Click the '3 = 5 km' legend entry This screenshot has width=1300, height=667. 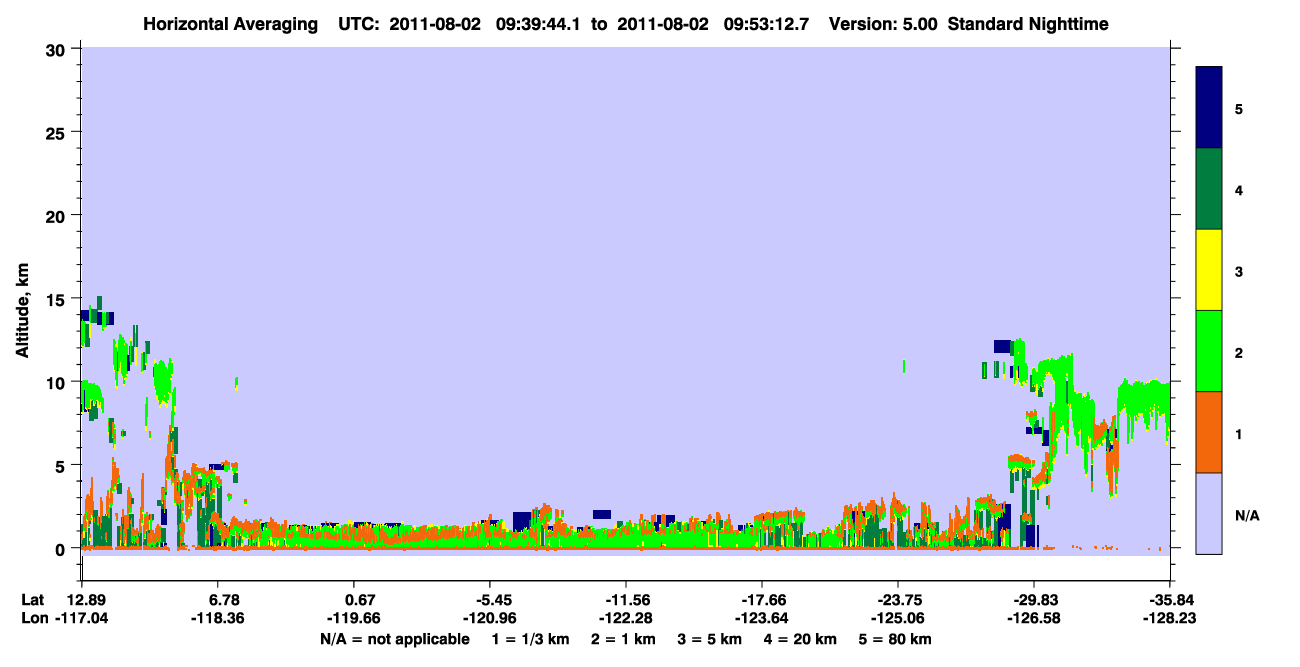pyautogui.click(x=711, y=639)
